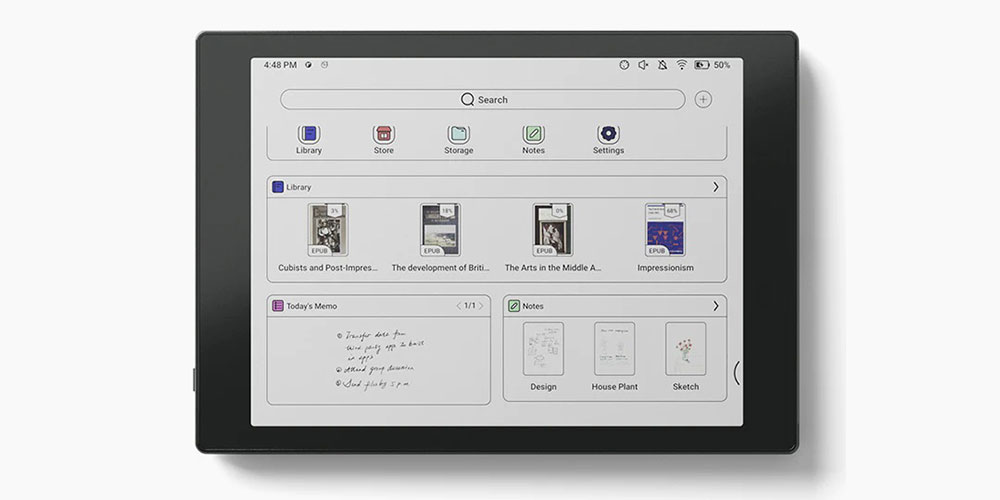The width and height of the screenshot is (1000, 500).
Task: Toggle the speaker volume icon
Action: [643, 65]
